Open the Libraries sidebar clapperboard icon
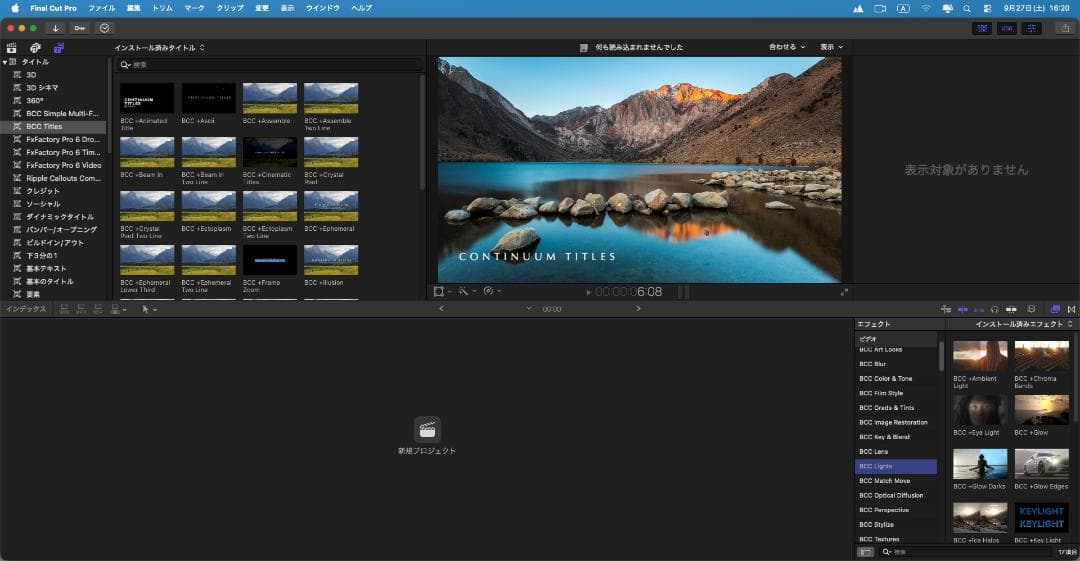1080x561 pixels. (x=12, y=47)
